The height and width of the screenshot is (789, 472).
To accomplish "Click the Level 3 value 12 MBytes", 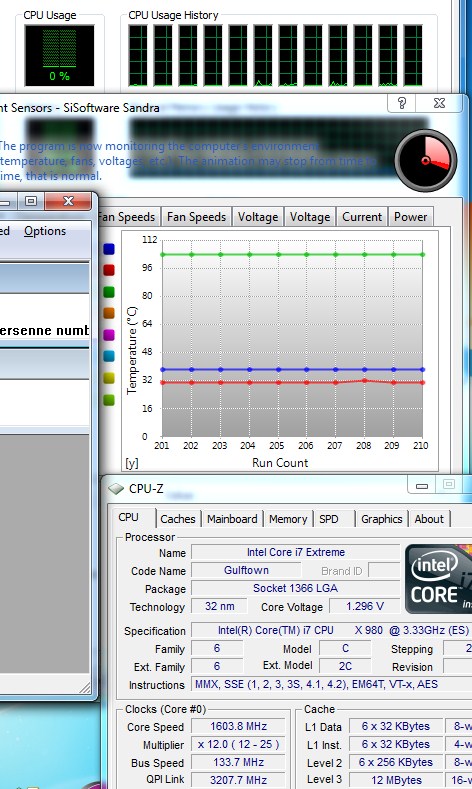I will [396, 780].
